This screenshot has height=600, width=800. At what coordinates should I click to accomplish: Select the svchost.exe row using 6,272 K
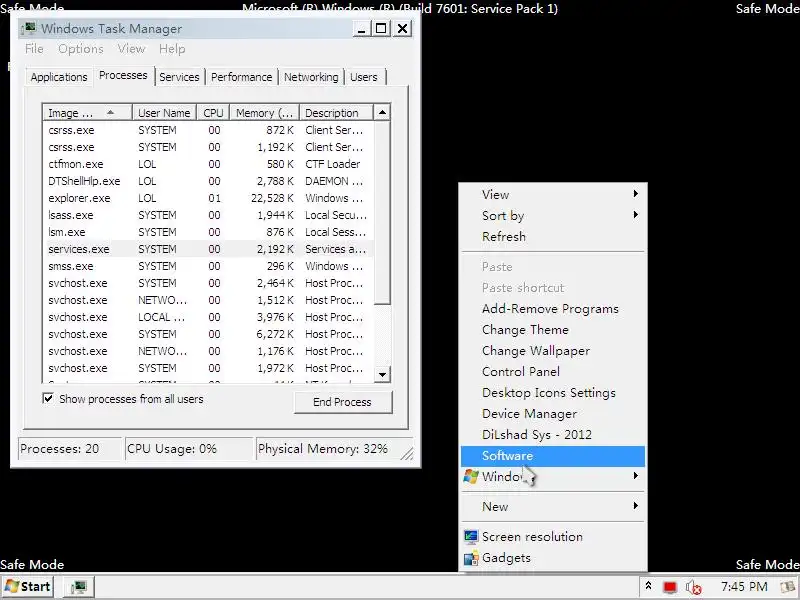coord(209,334)
